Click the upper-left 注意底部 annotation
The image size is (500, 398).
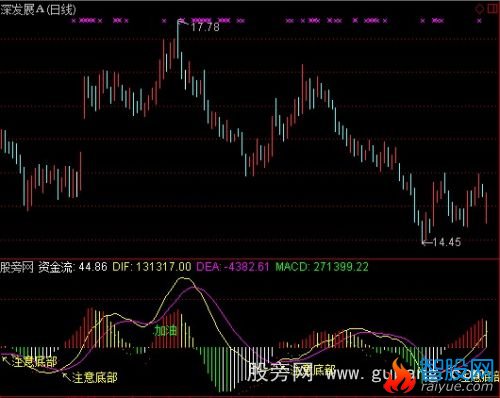pos(35,362)
